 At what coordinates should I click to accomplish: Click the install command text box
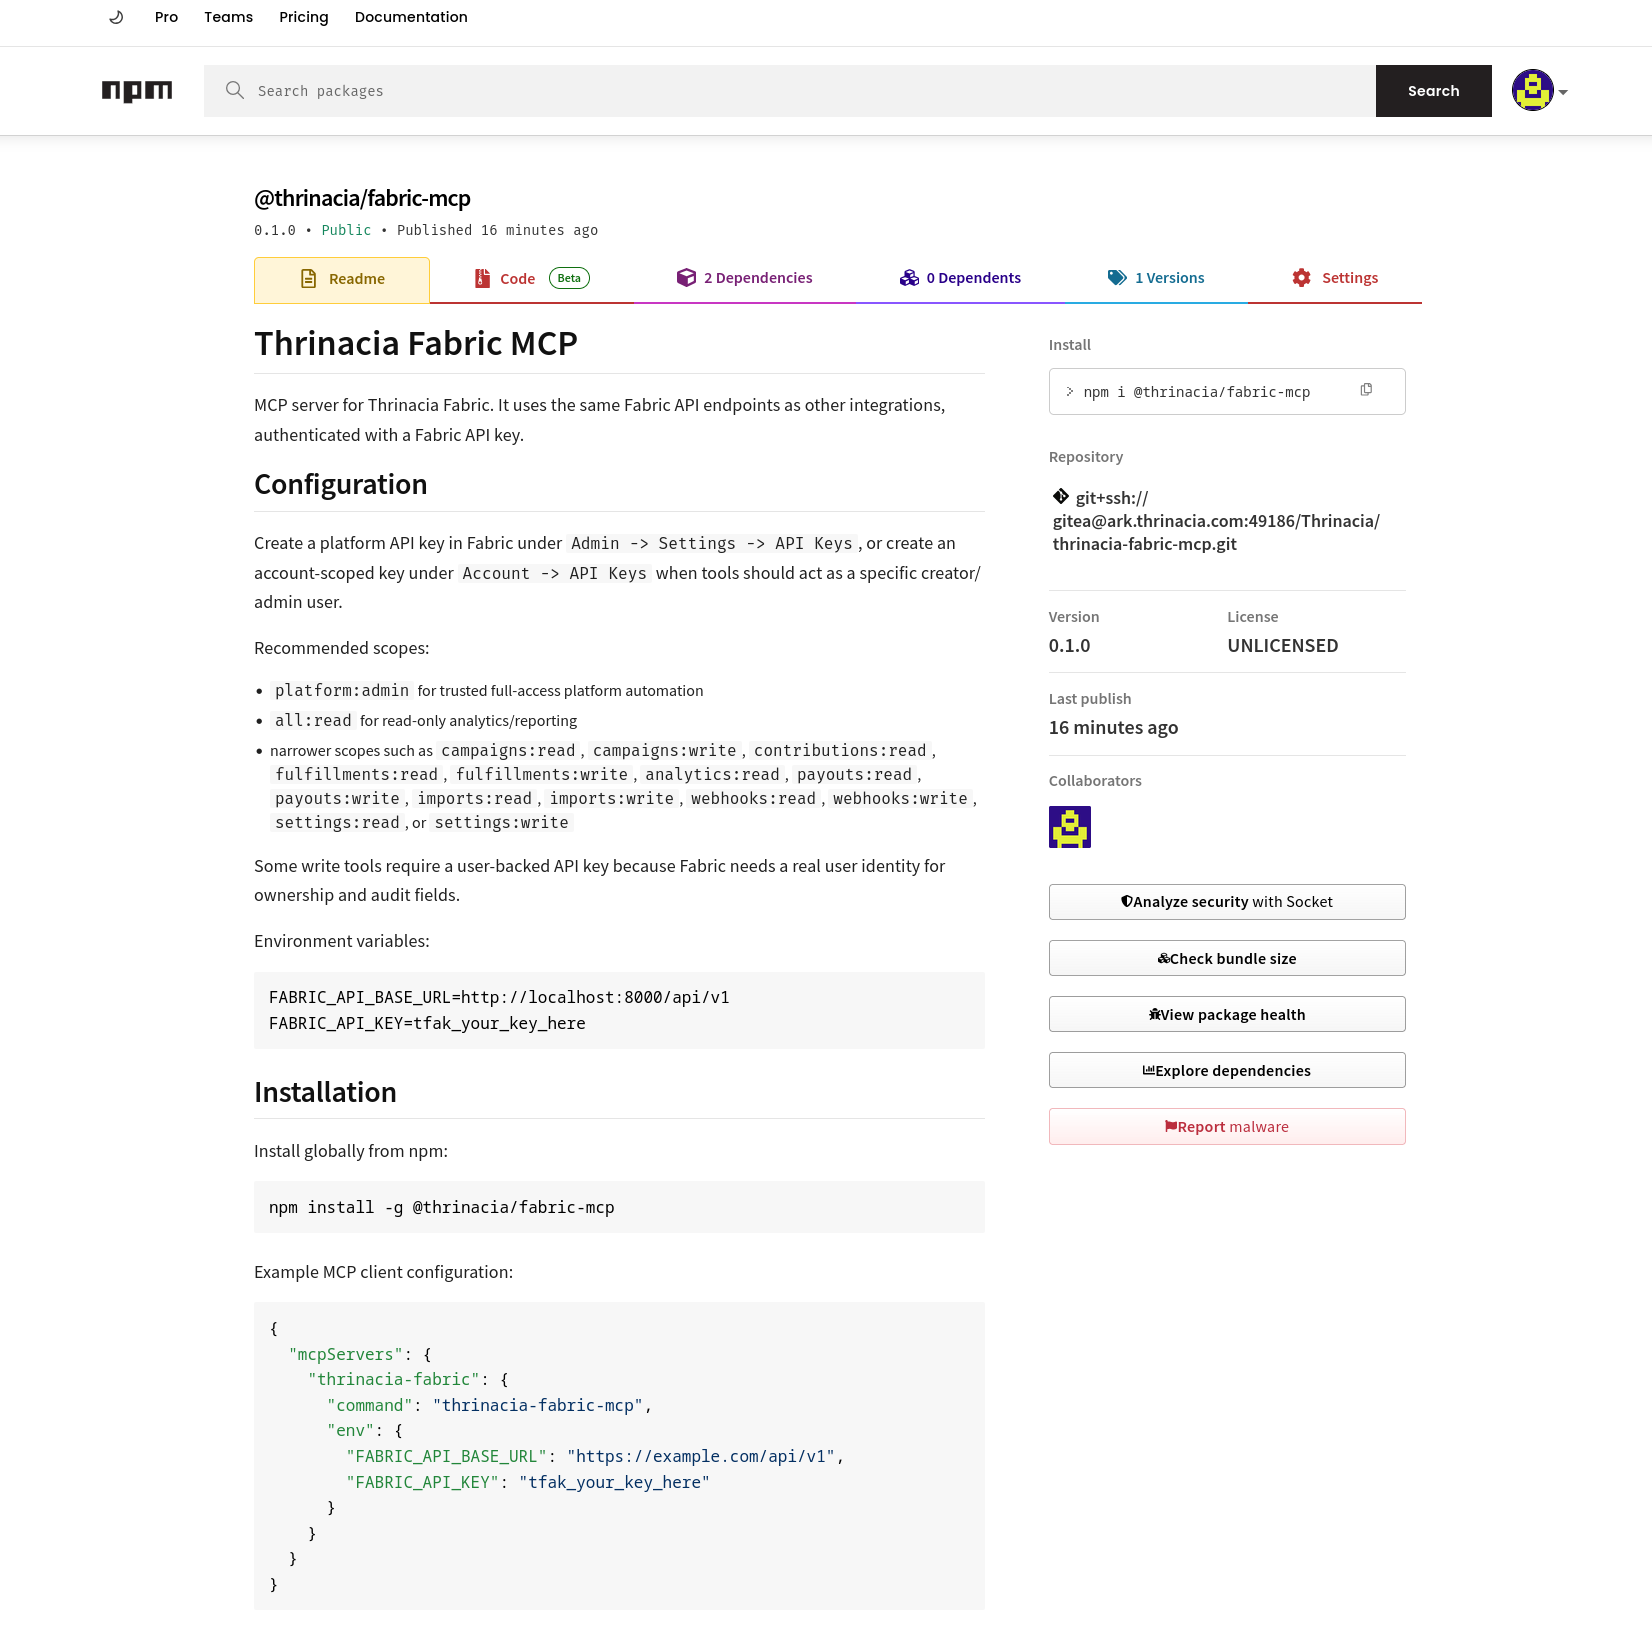1227,392
